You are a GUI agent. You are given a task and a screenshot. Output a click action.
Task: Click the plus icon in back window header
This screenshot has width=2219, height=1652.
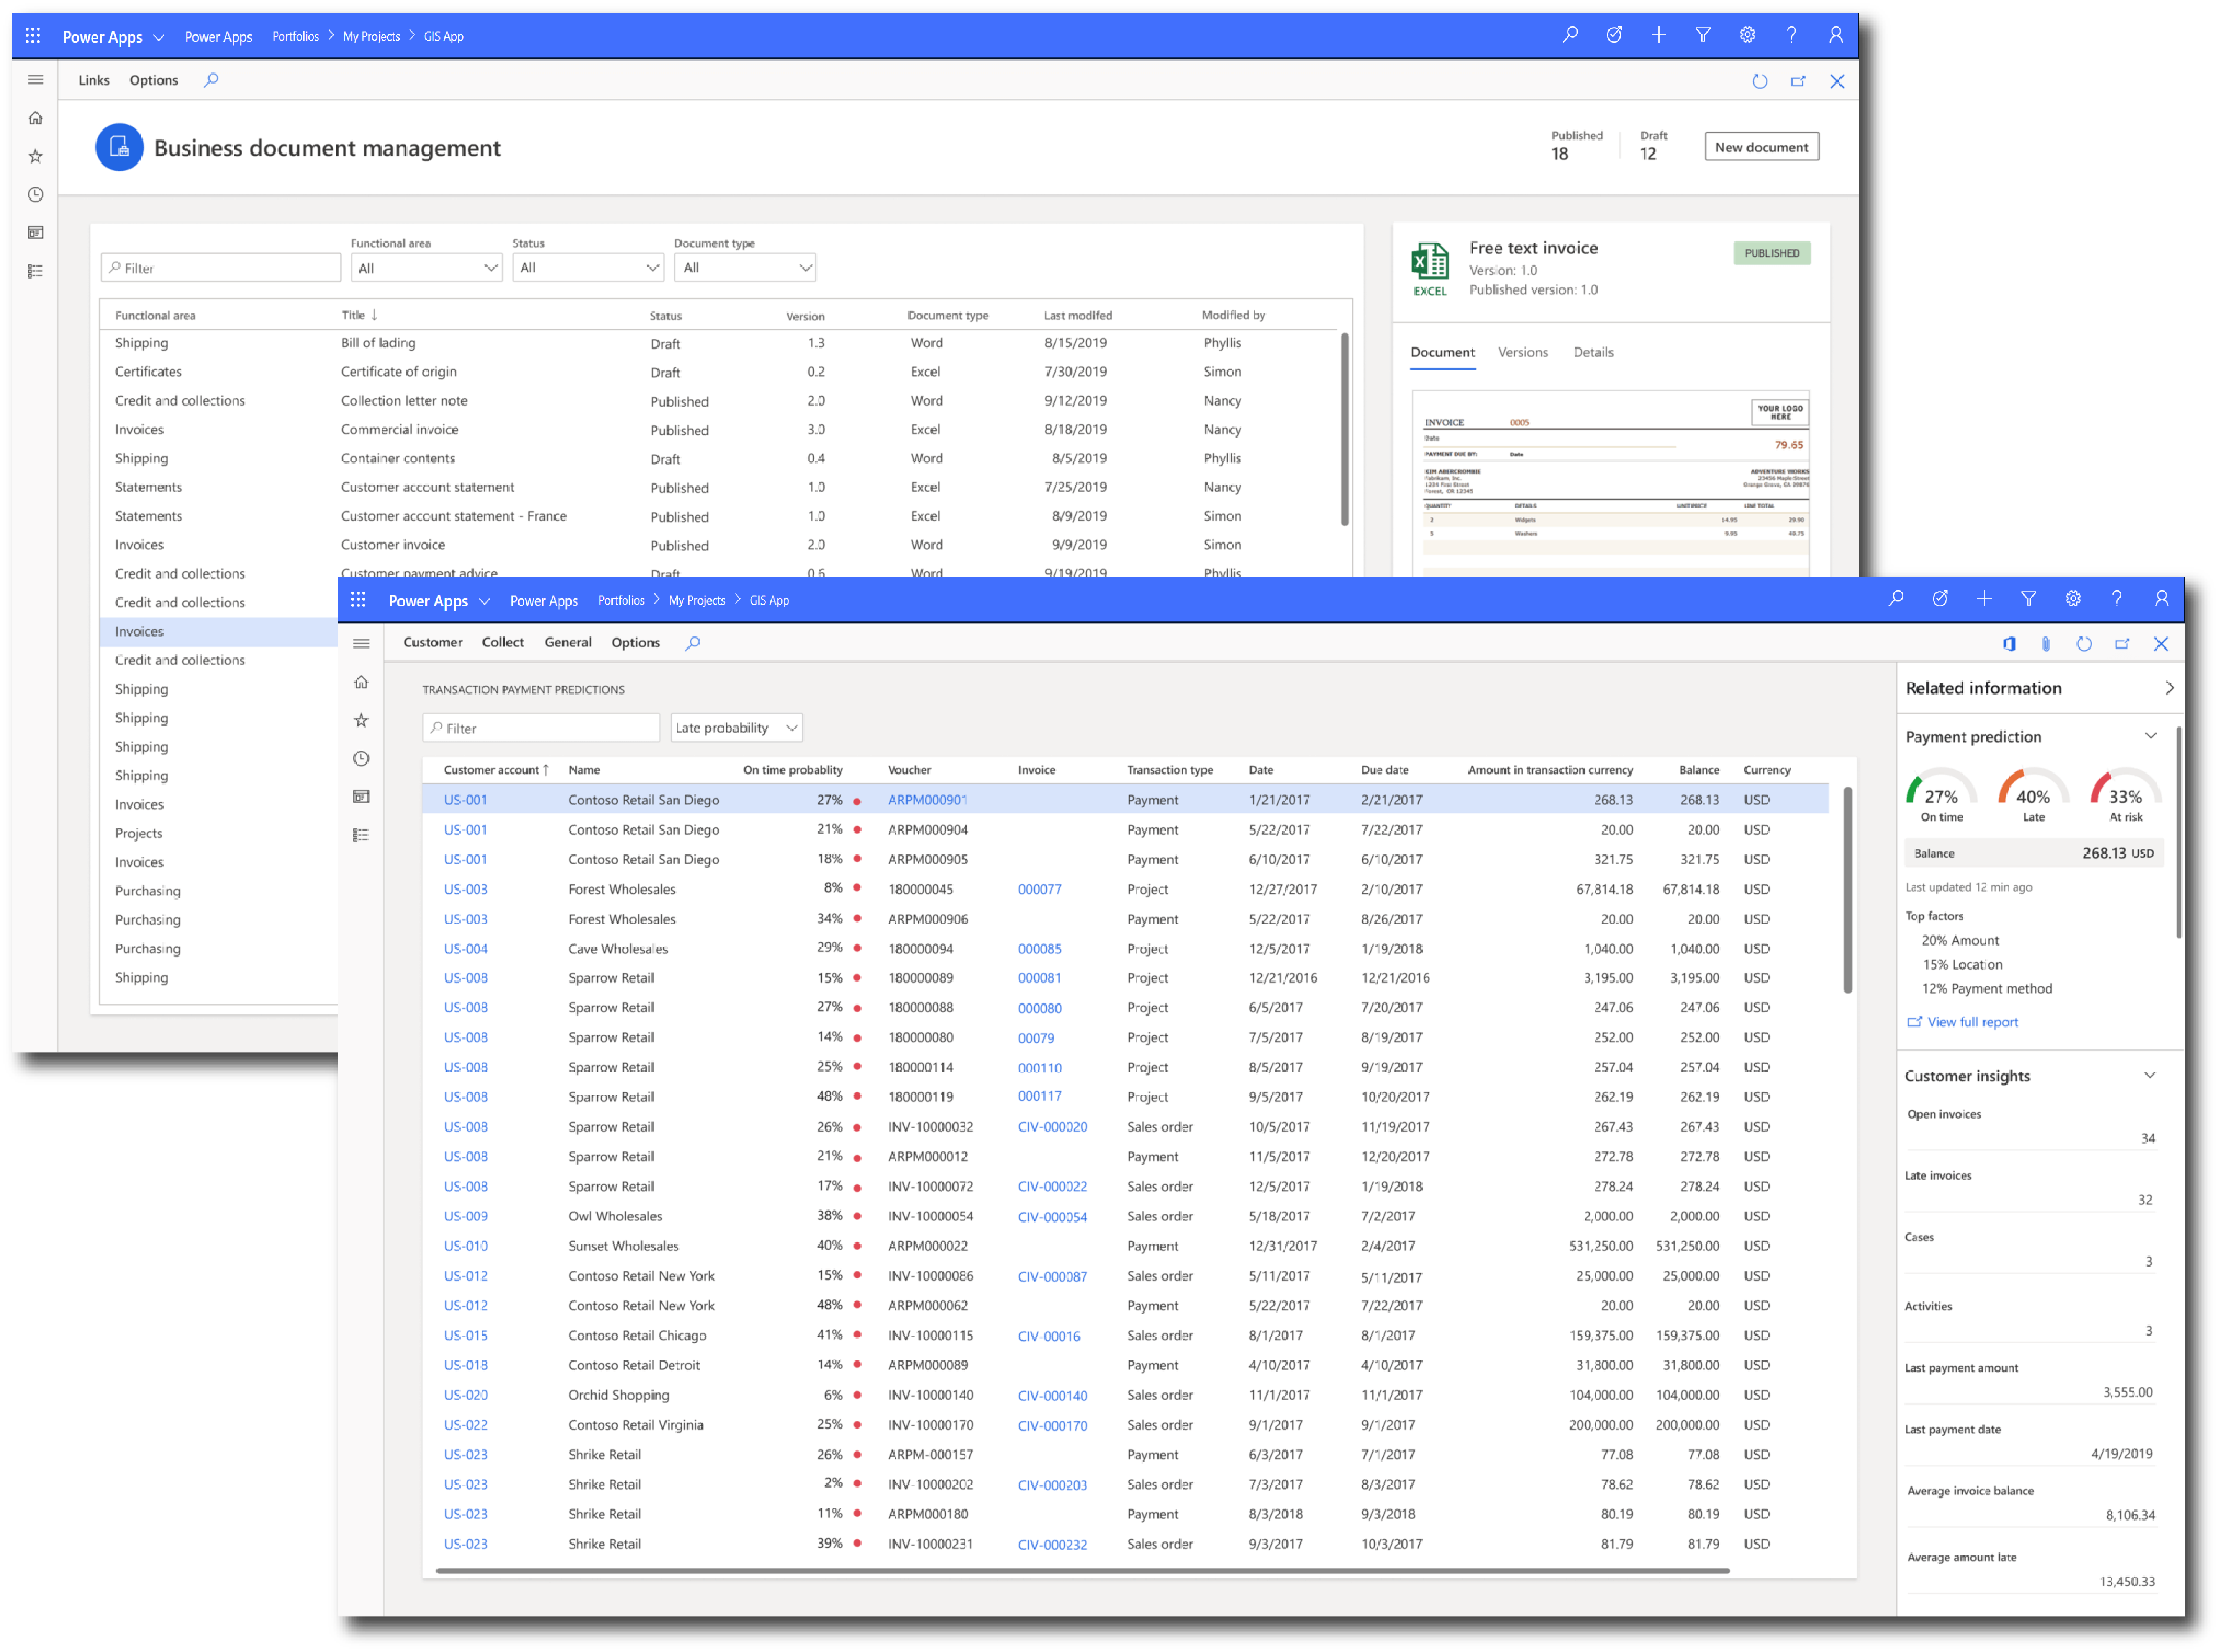coord(1658,35)
